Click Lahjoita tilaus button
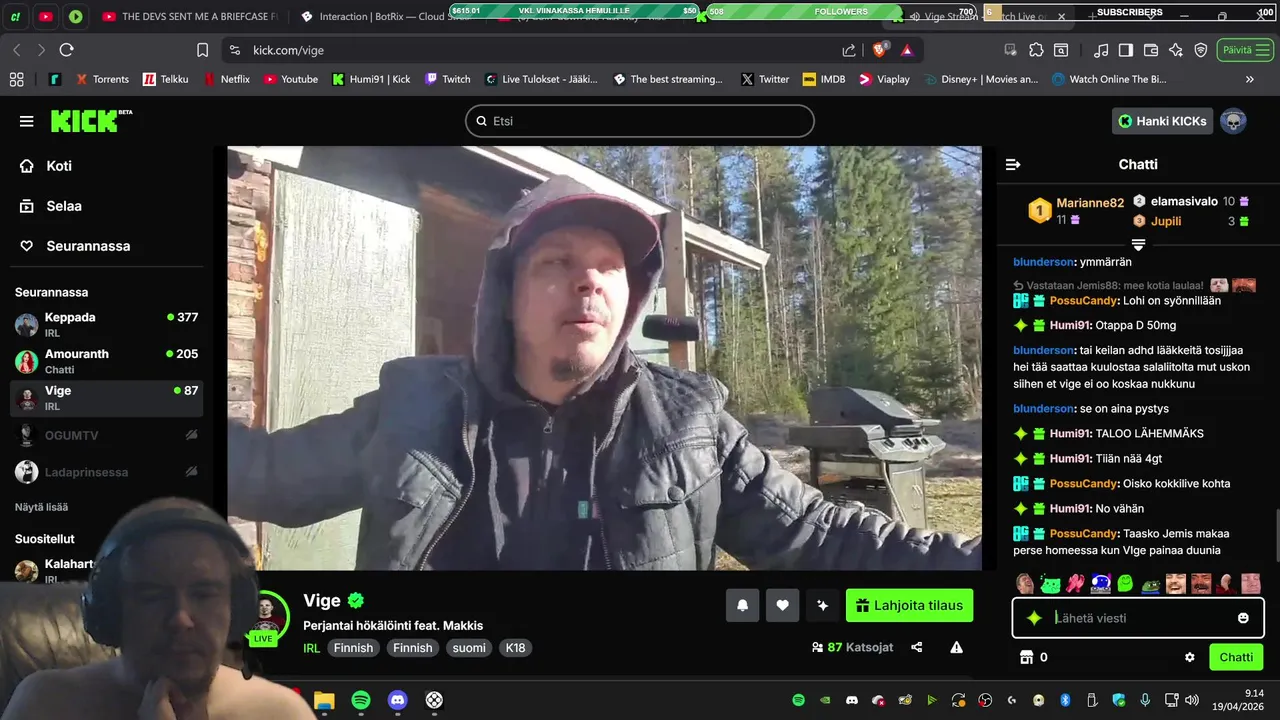The image size is (1280, 720). (x=909, y=605)
